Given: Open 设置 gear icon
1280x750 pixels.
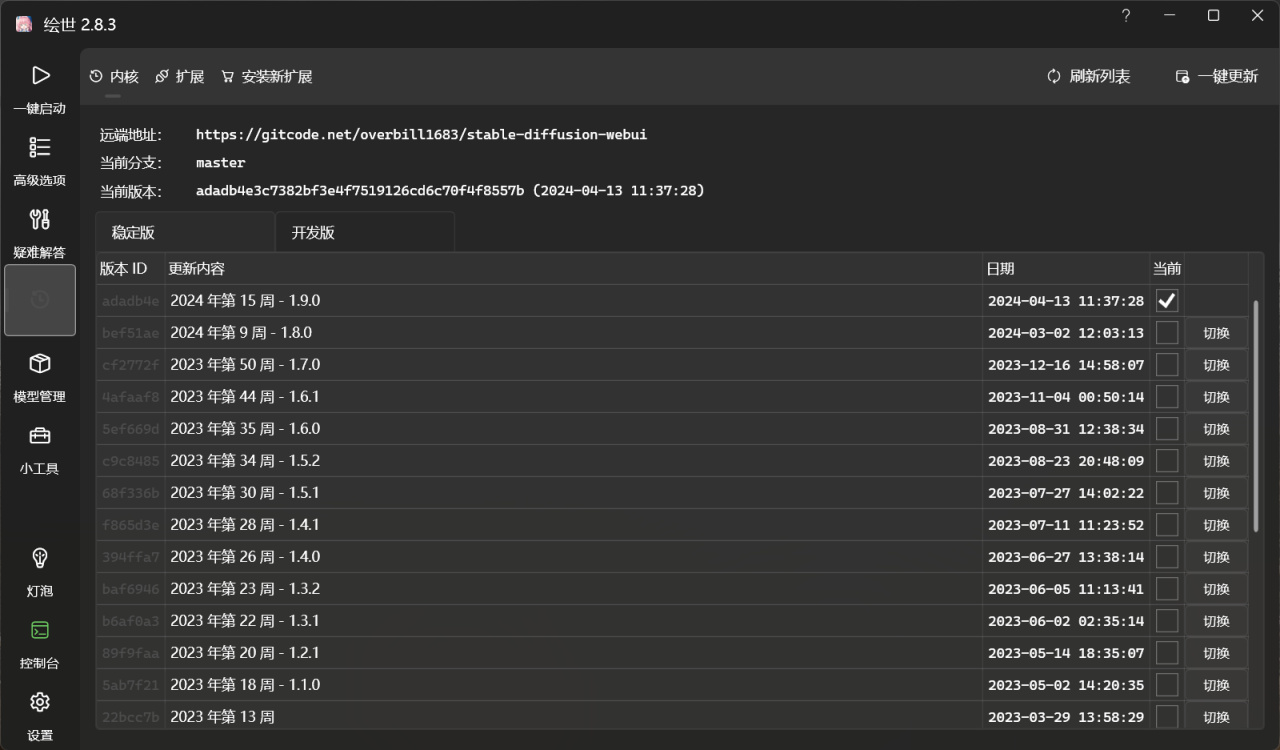Looking at the screenshot, I should pyautogui.click(x=40, y=702).
